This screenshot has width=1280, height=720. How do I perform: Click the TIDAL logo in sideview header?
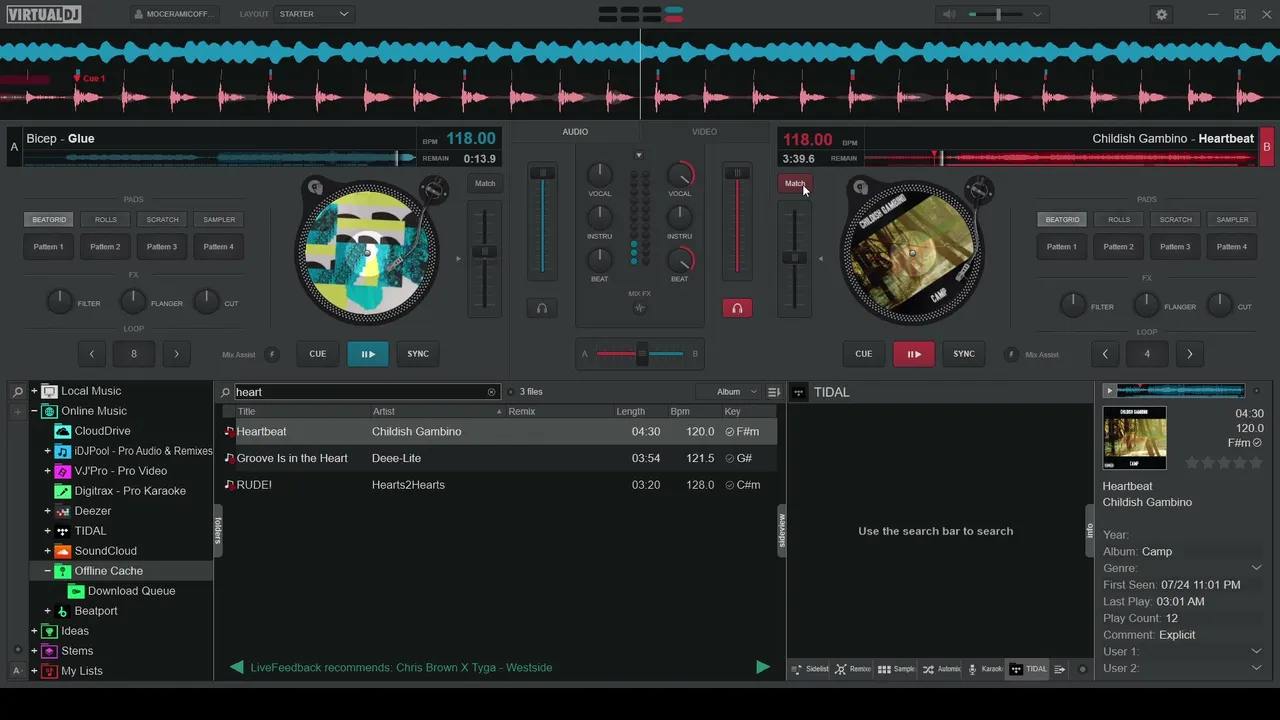(x=798, y=392)
